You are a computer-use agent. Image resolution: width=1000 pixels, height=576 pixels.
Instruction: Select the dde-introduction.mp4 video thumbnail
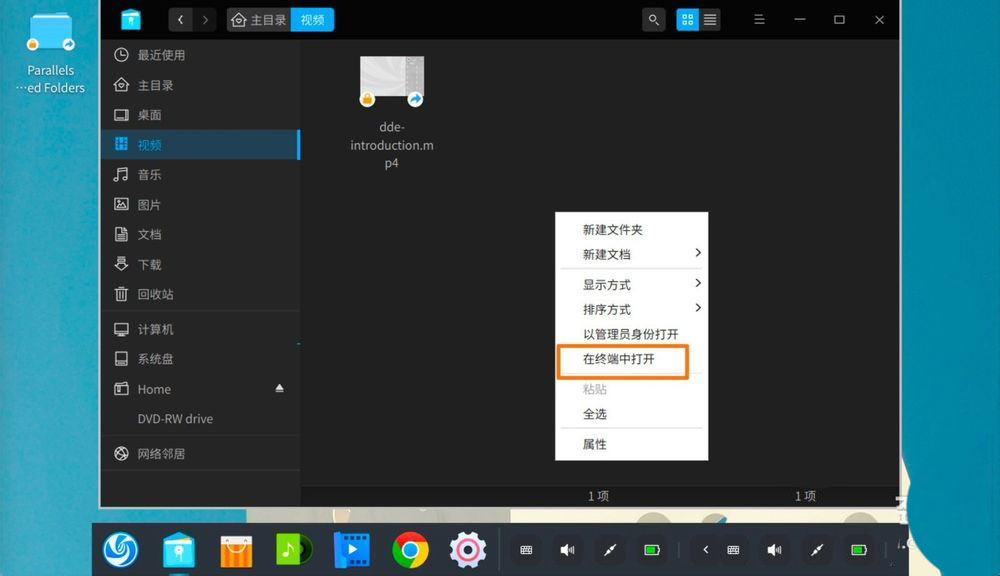392,82
